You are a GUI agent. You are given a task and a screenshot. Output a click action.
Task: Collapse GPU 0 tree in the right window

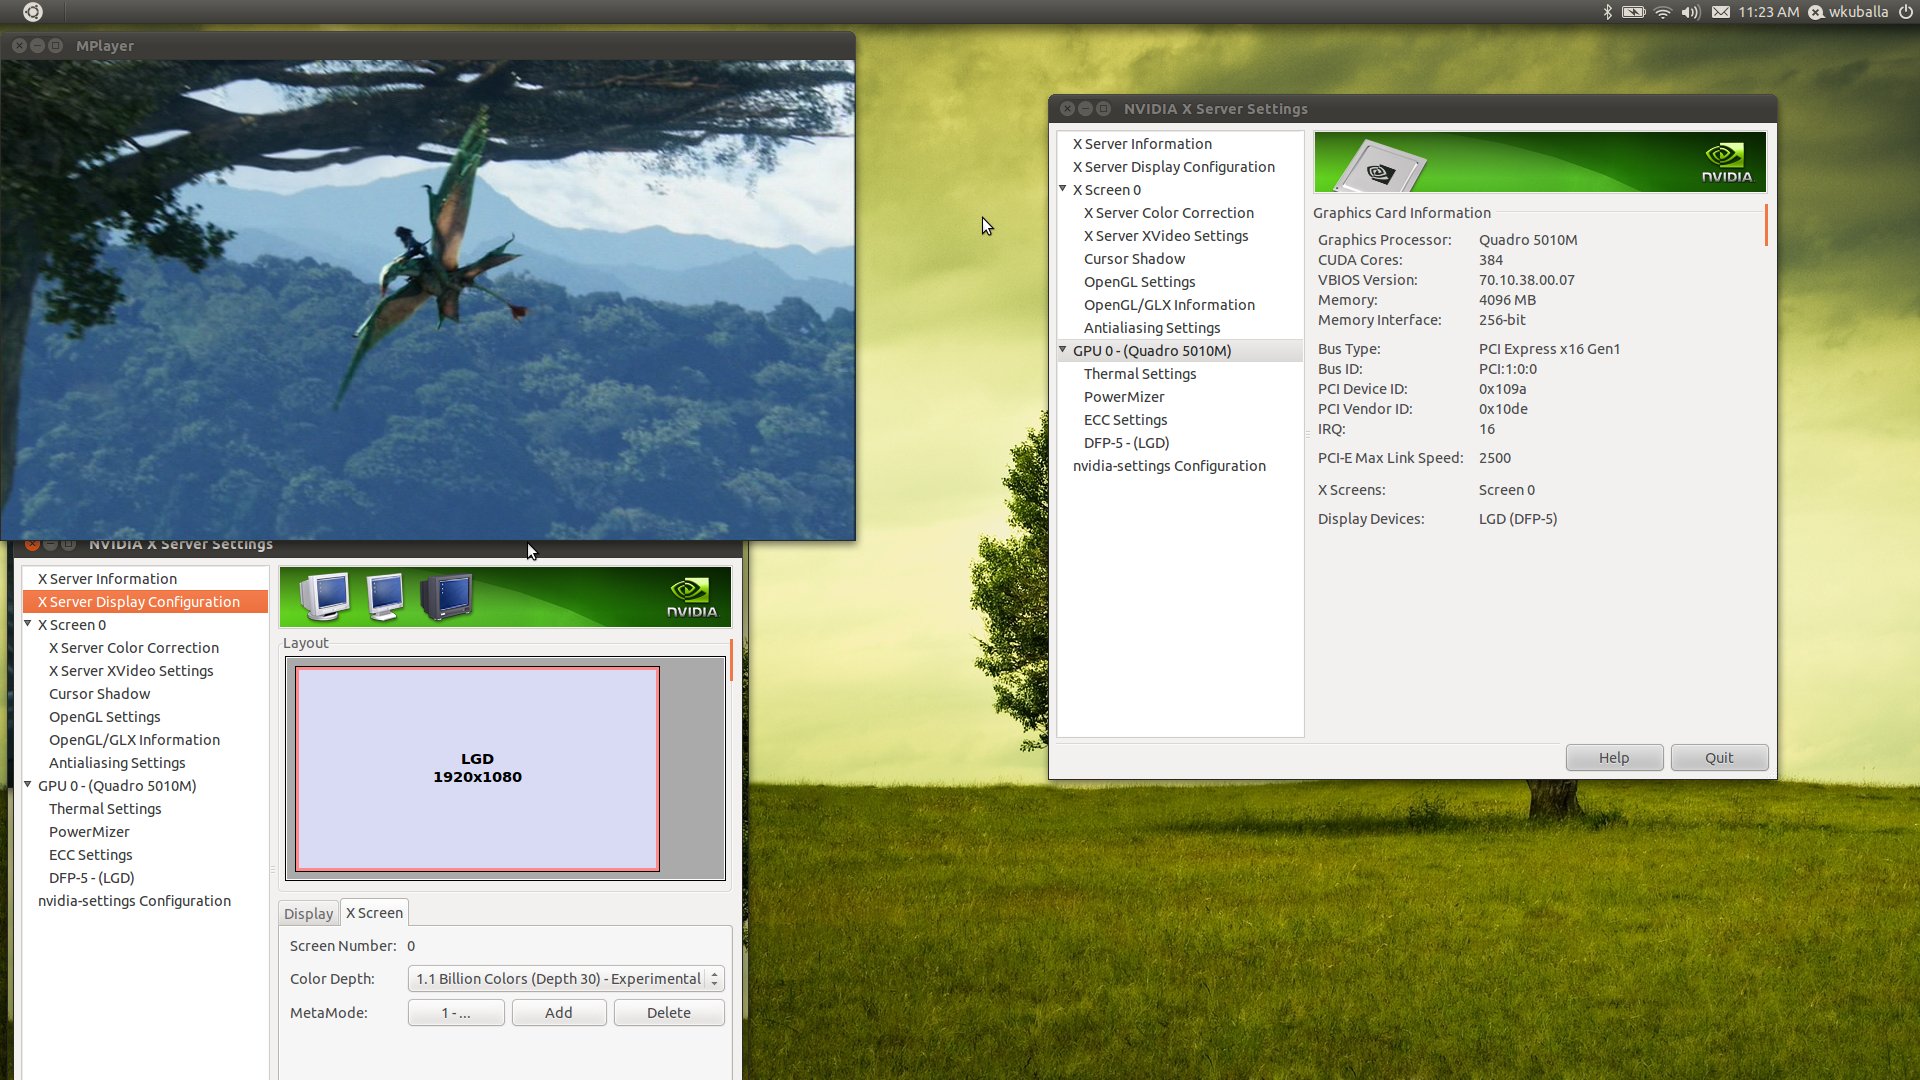(1063, 350)
